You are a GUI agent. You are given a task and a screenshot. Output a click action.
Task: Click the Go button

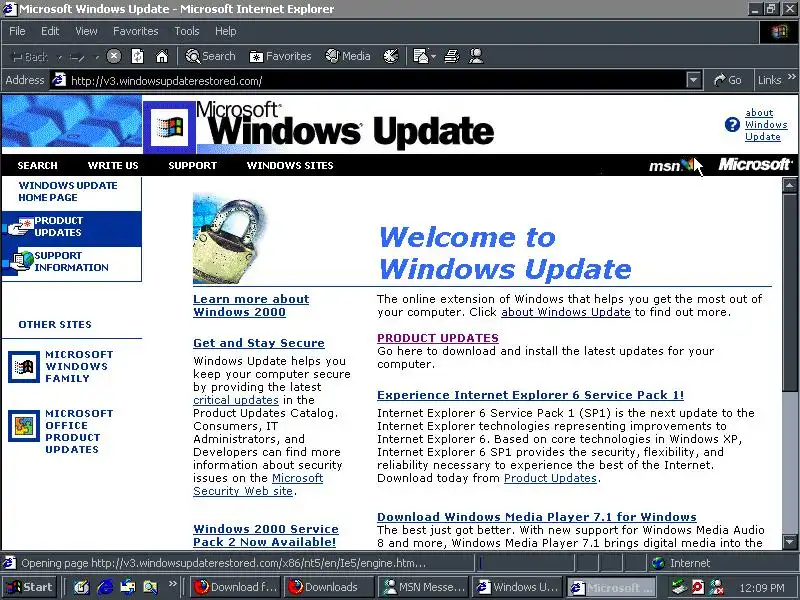point(728,80)
